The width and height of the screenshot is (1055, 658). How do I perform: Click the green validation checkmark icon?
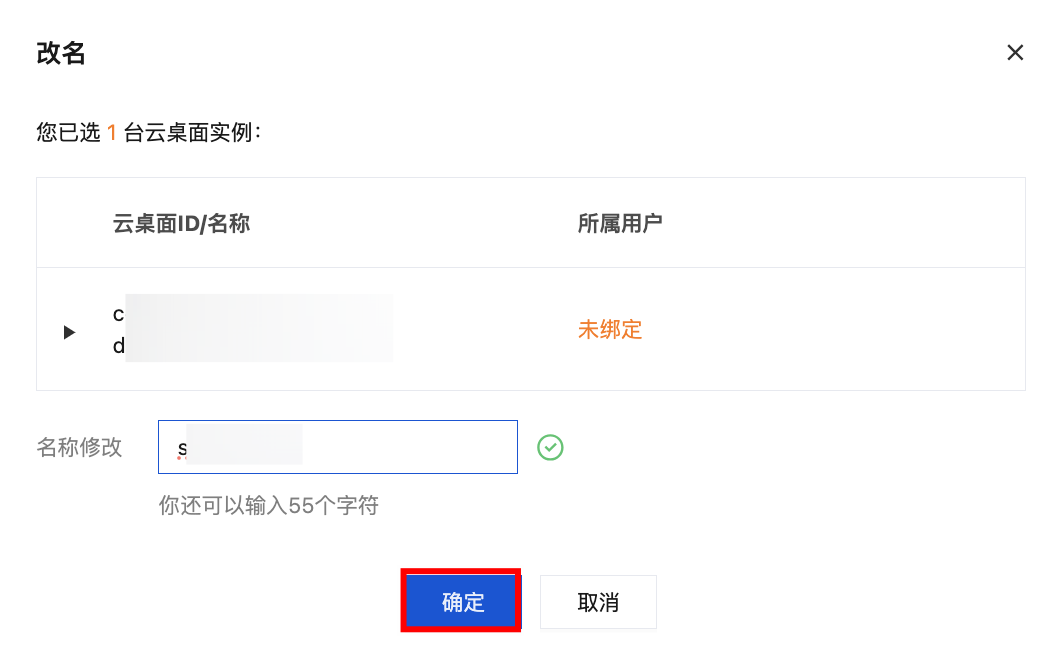click(550, 447)
